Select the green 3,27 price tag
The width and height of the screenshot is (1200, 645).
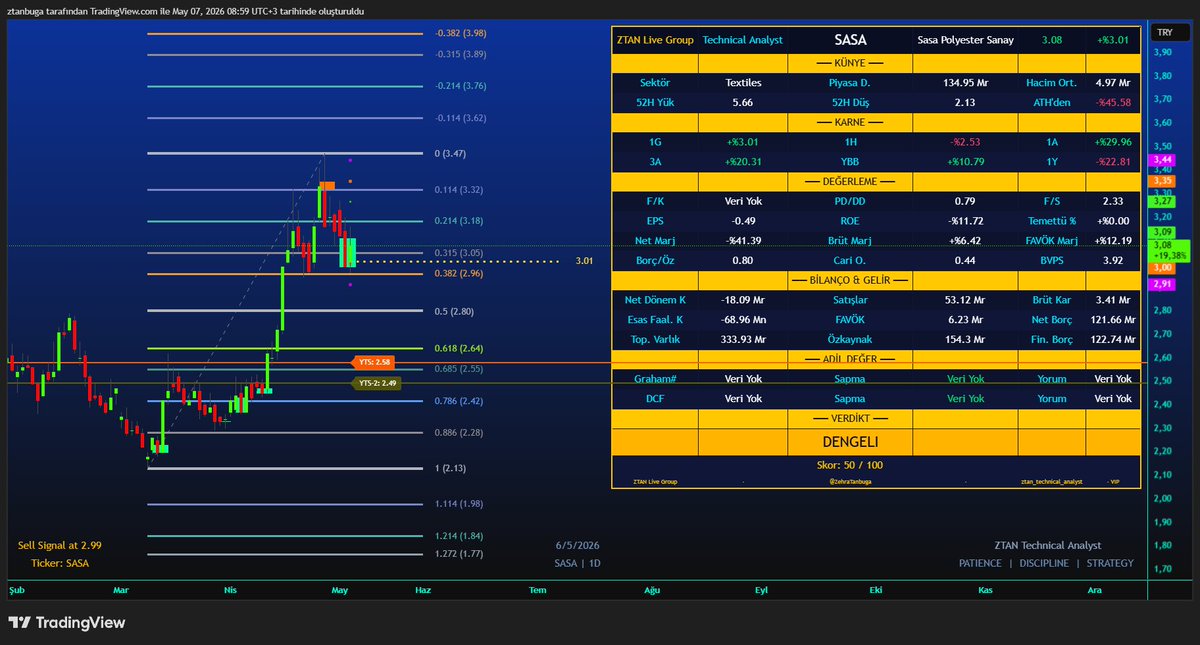point(1163,200)
